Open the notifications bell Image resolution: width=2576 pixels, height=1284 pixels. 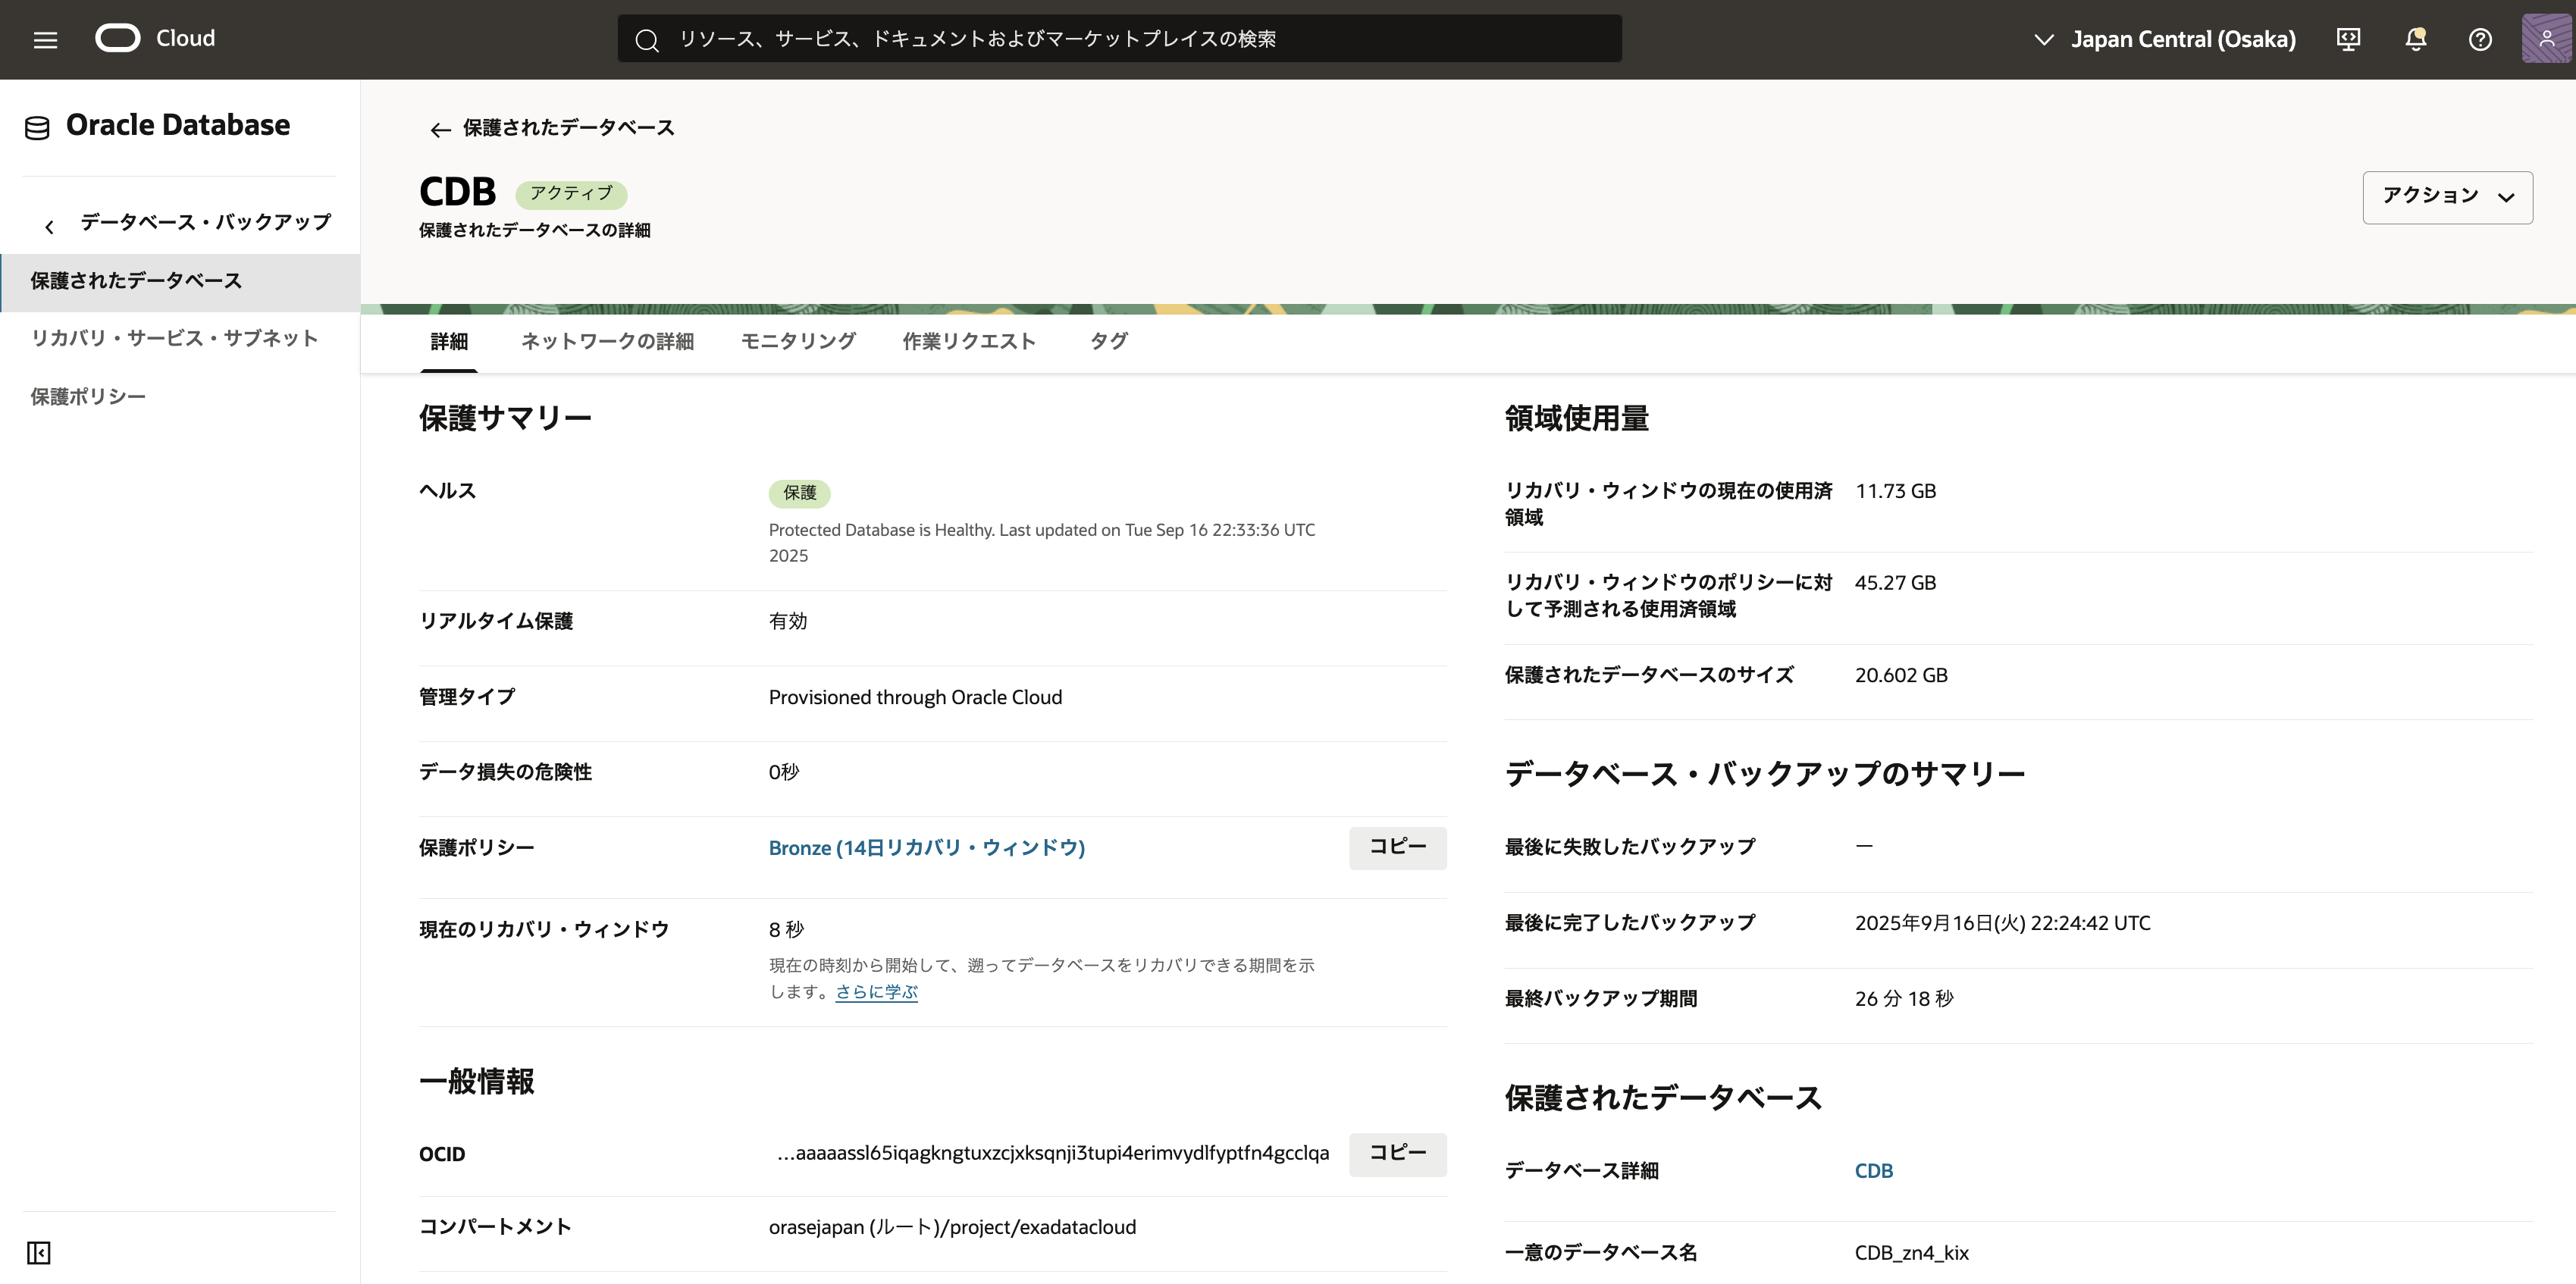tap(2415, 39)
